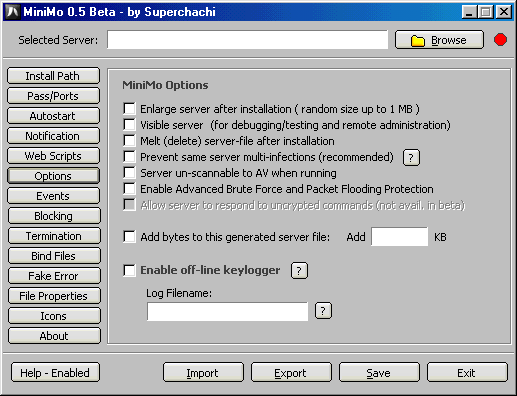
Task: Open the Autostart settings page
Action: 53,116
